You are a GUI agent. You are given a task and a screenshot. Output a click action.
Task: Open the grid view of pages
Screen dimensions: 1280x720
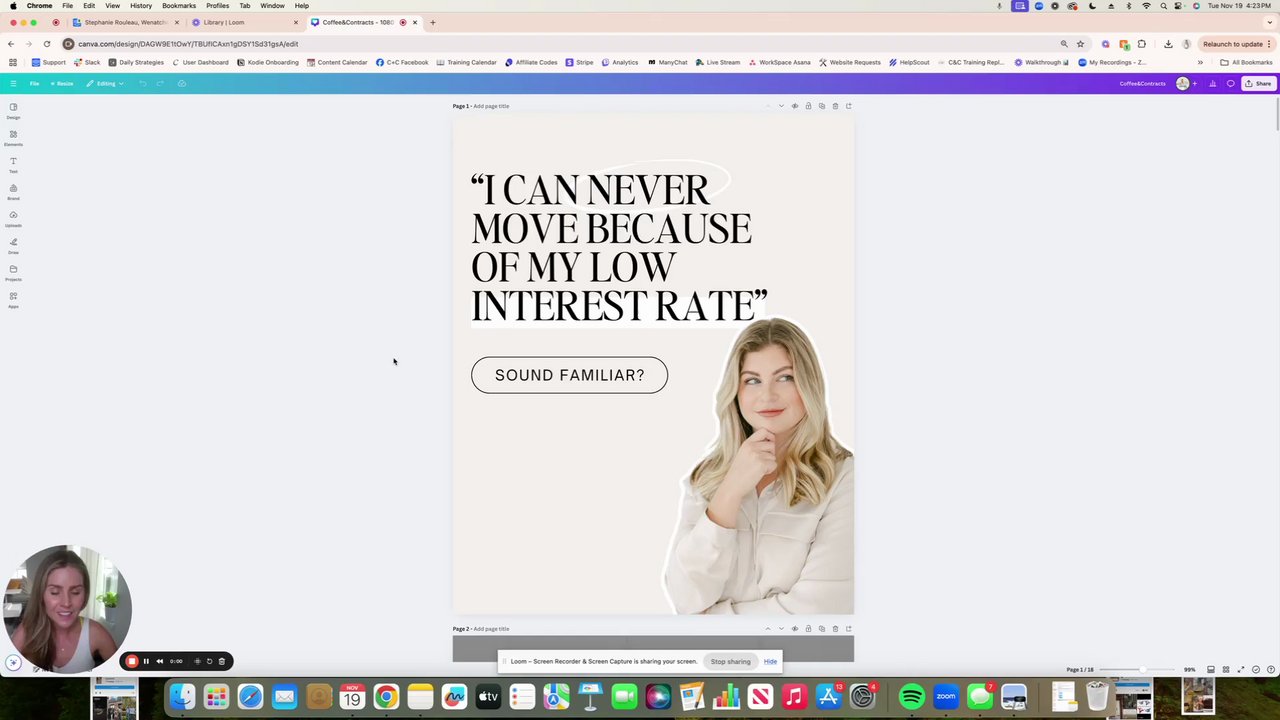point(1225,669)
